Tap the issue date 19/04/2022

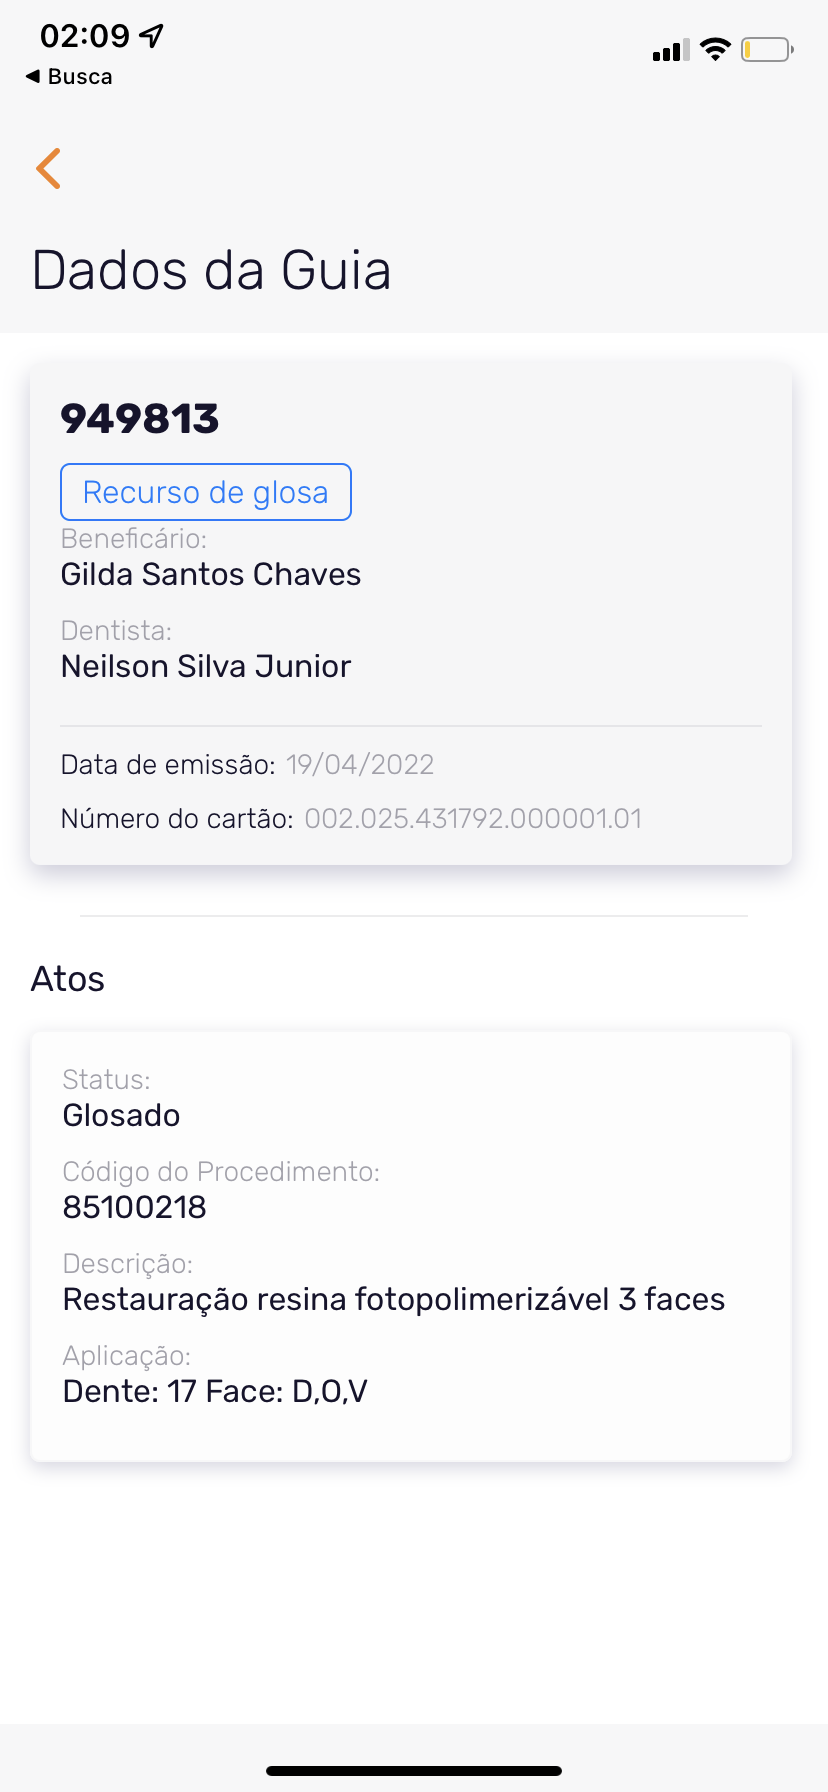coord(360,765)
